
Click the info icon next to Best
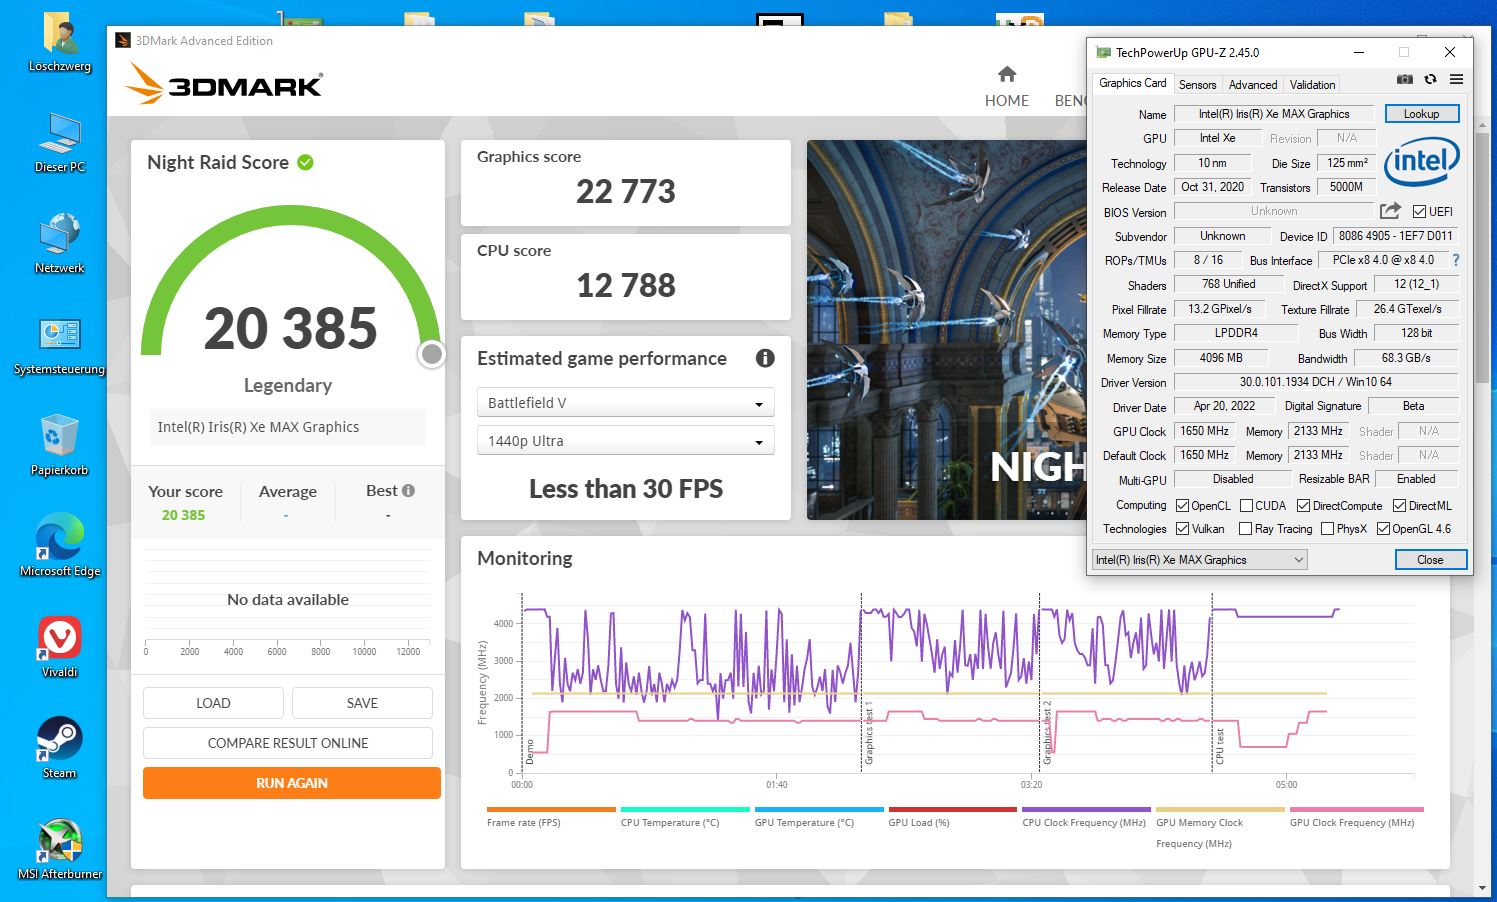[408, 491]
